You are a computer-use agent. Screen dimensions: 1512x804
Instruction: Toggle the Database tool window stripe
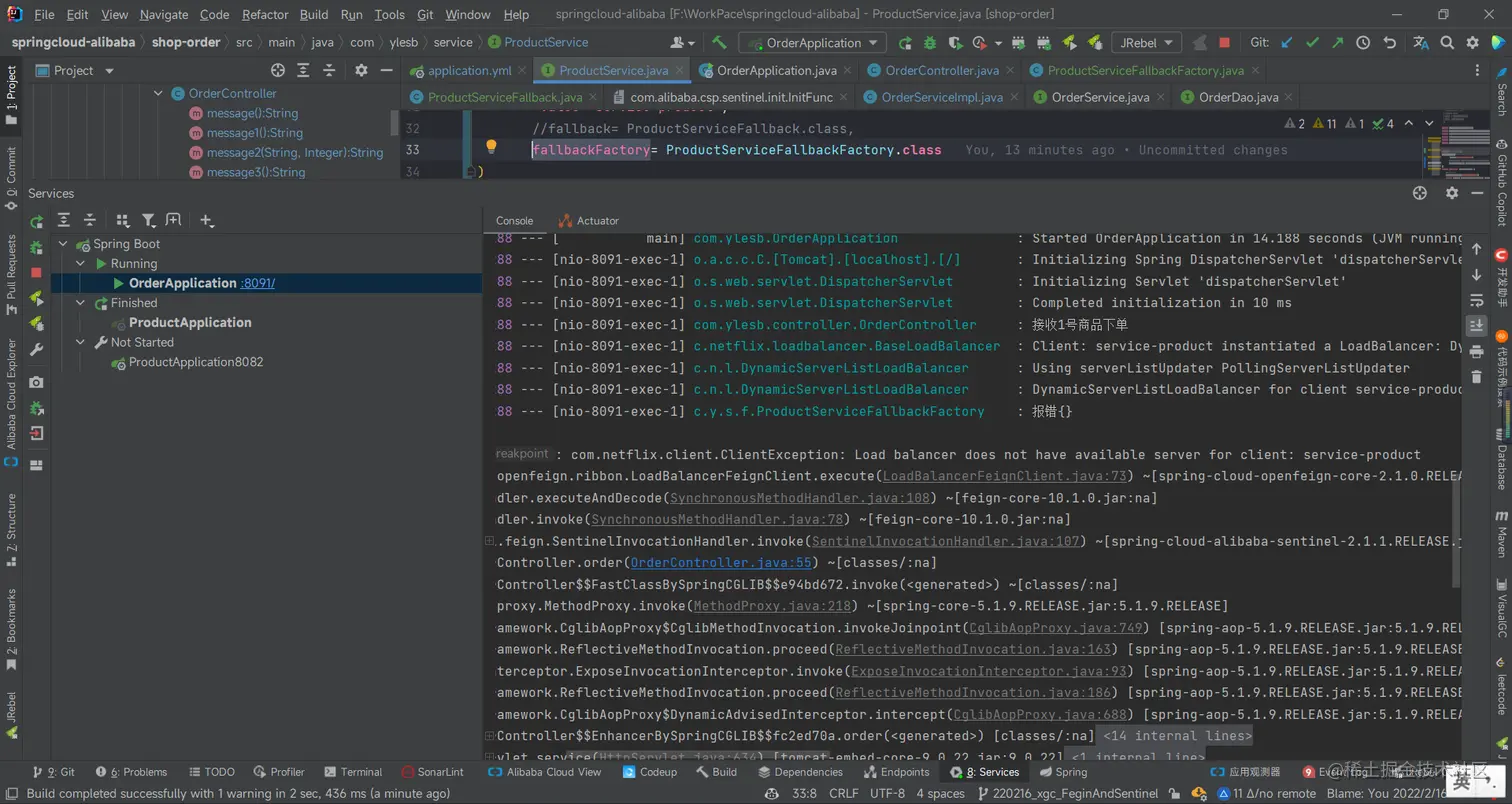1501,459
